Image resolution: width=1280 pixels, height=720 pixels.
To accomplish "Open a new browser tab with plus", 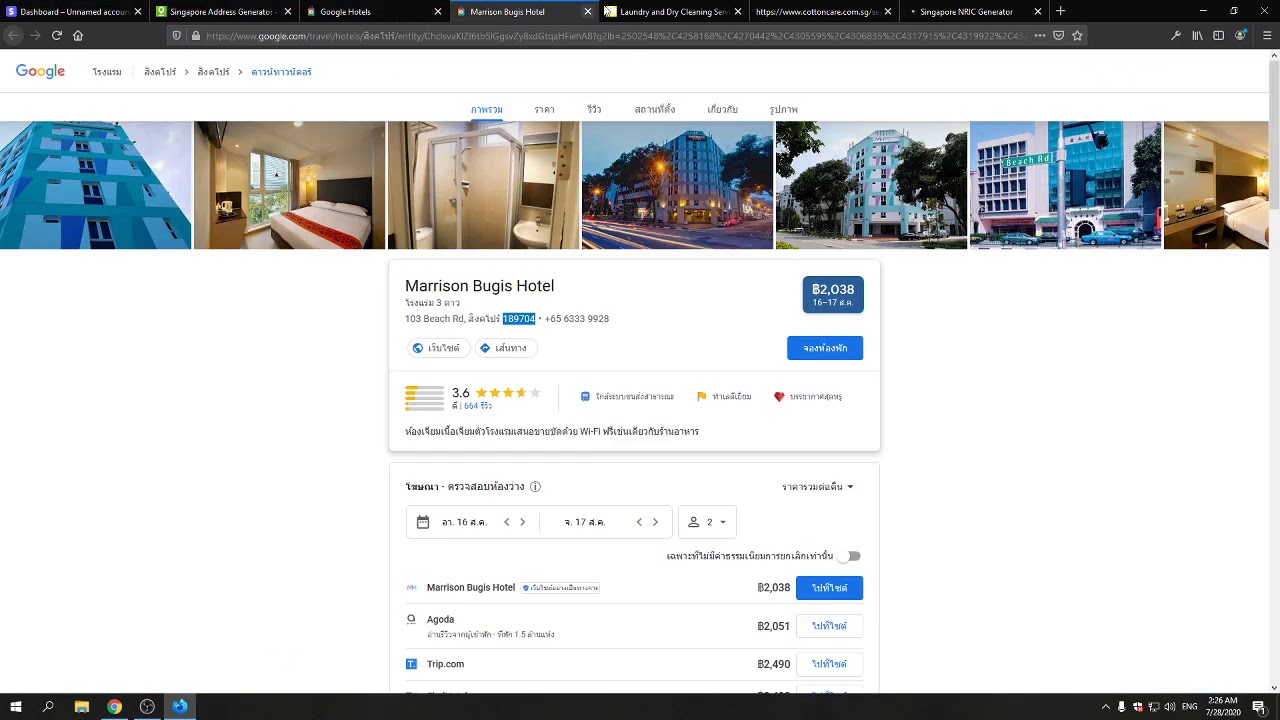I will (x=1060, y=11).
